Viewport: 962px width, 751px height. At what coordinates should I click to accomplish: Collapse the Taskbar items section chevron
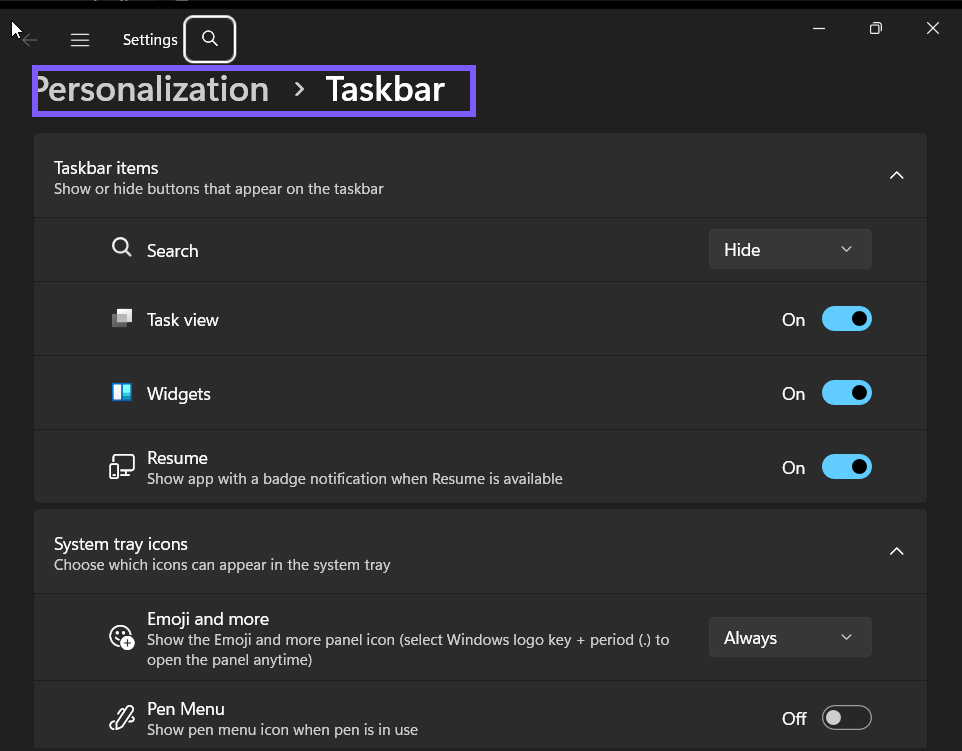(896, 175)
